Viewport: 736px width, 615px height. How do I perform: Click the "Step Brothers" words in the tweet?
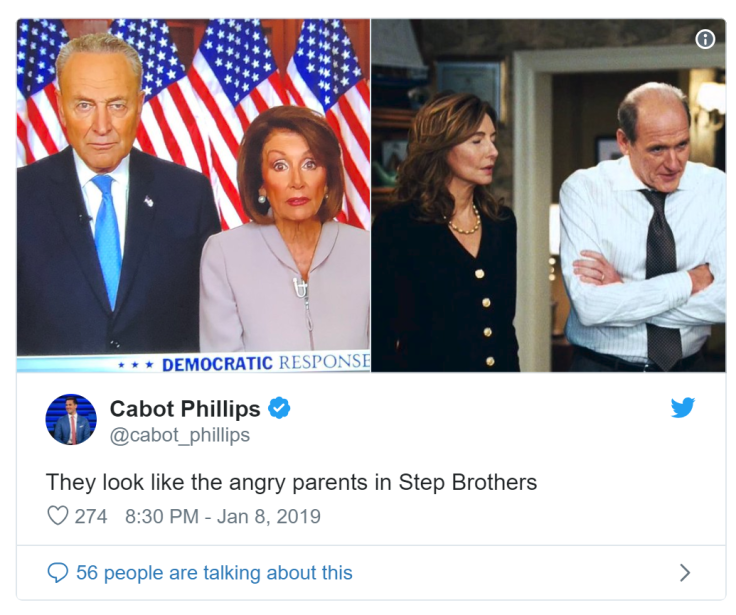point(468,482)
